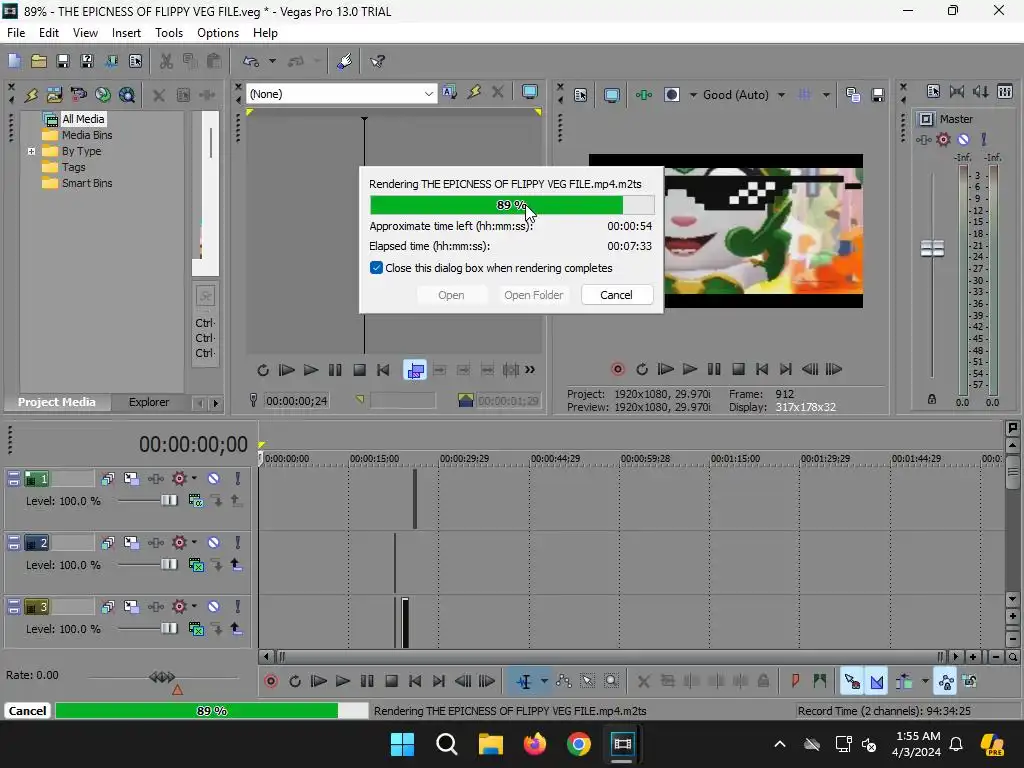Open Google Chrome from taskbar
The image size is (1024, 768).
point(578,744)
